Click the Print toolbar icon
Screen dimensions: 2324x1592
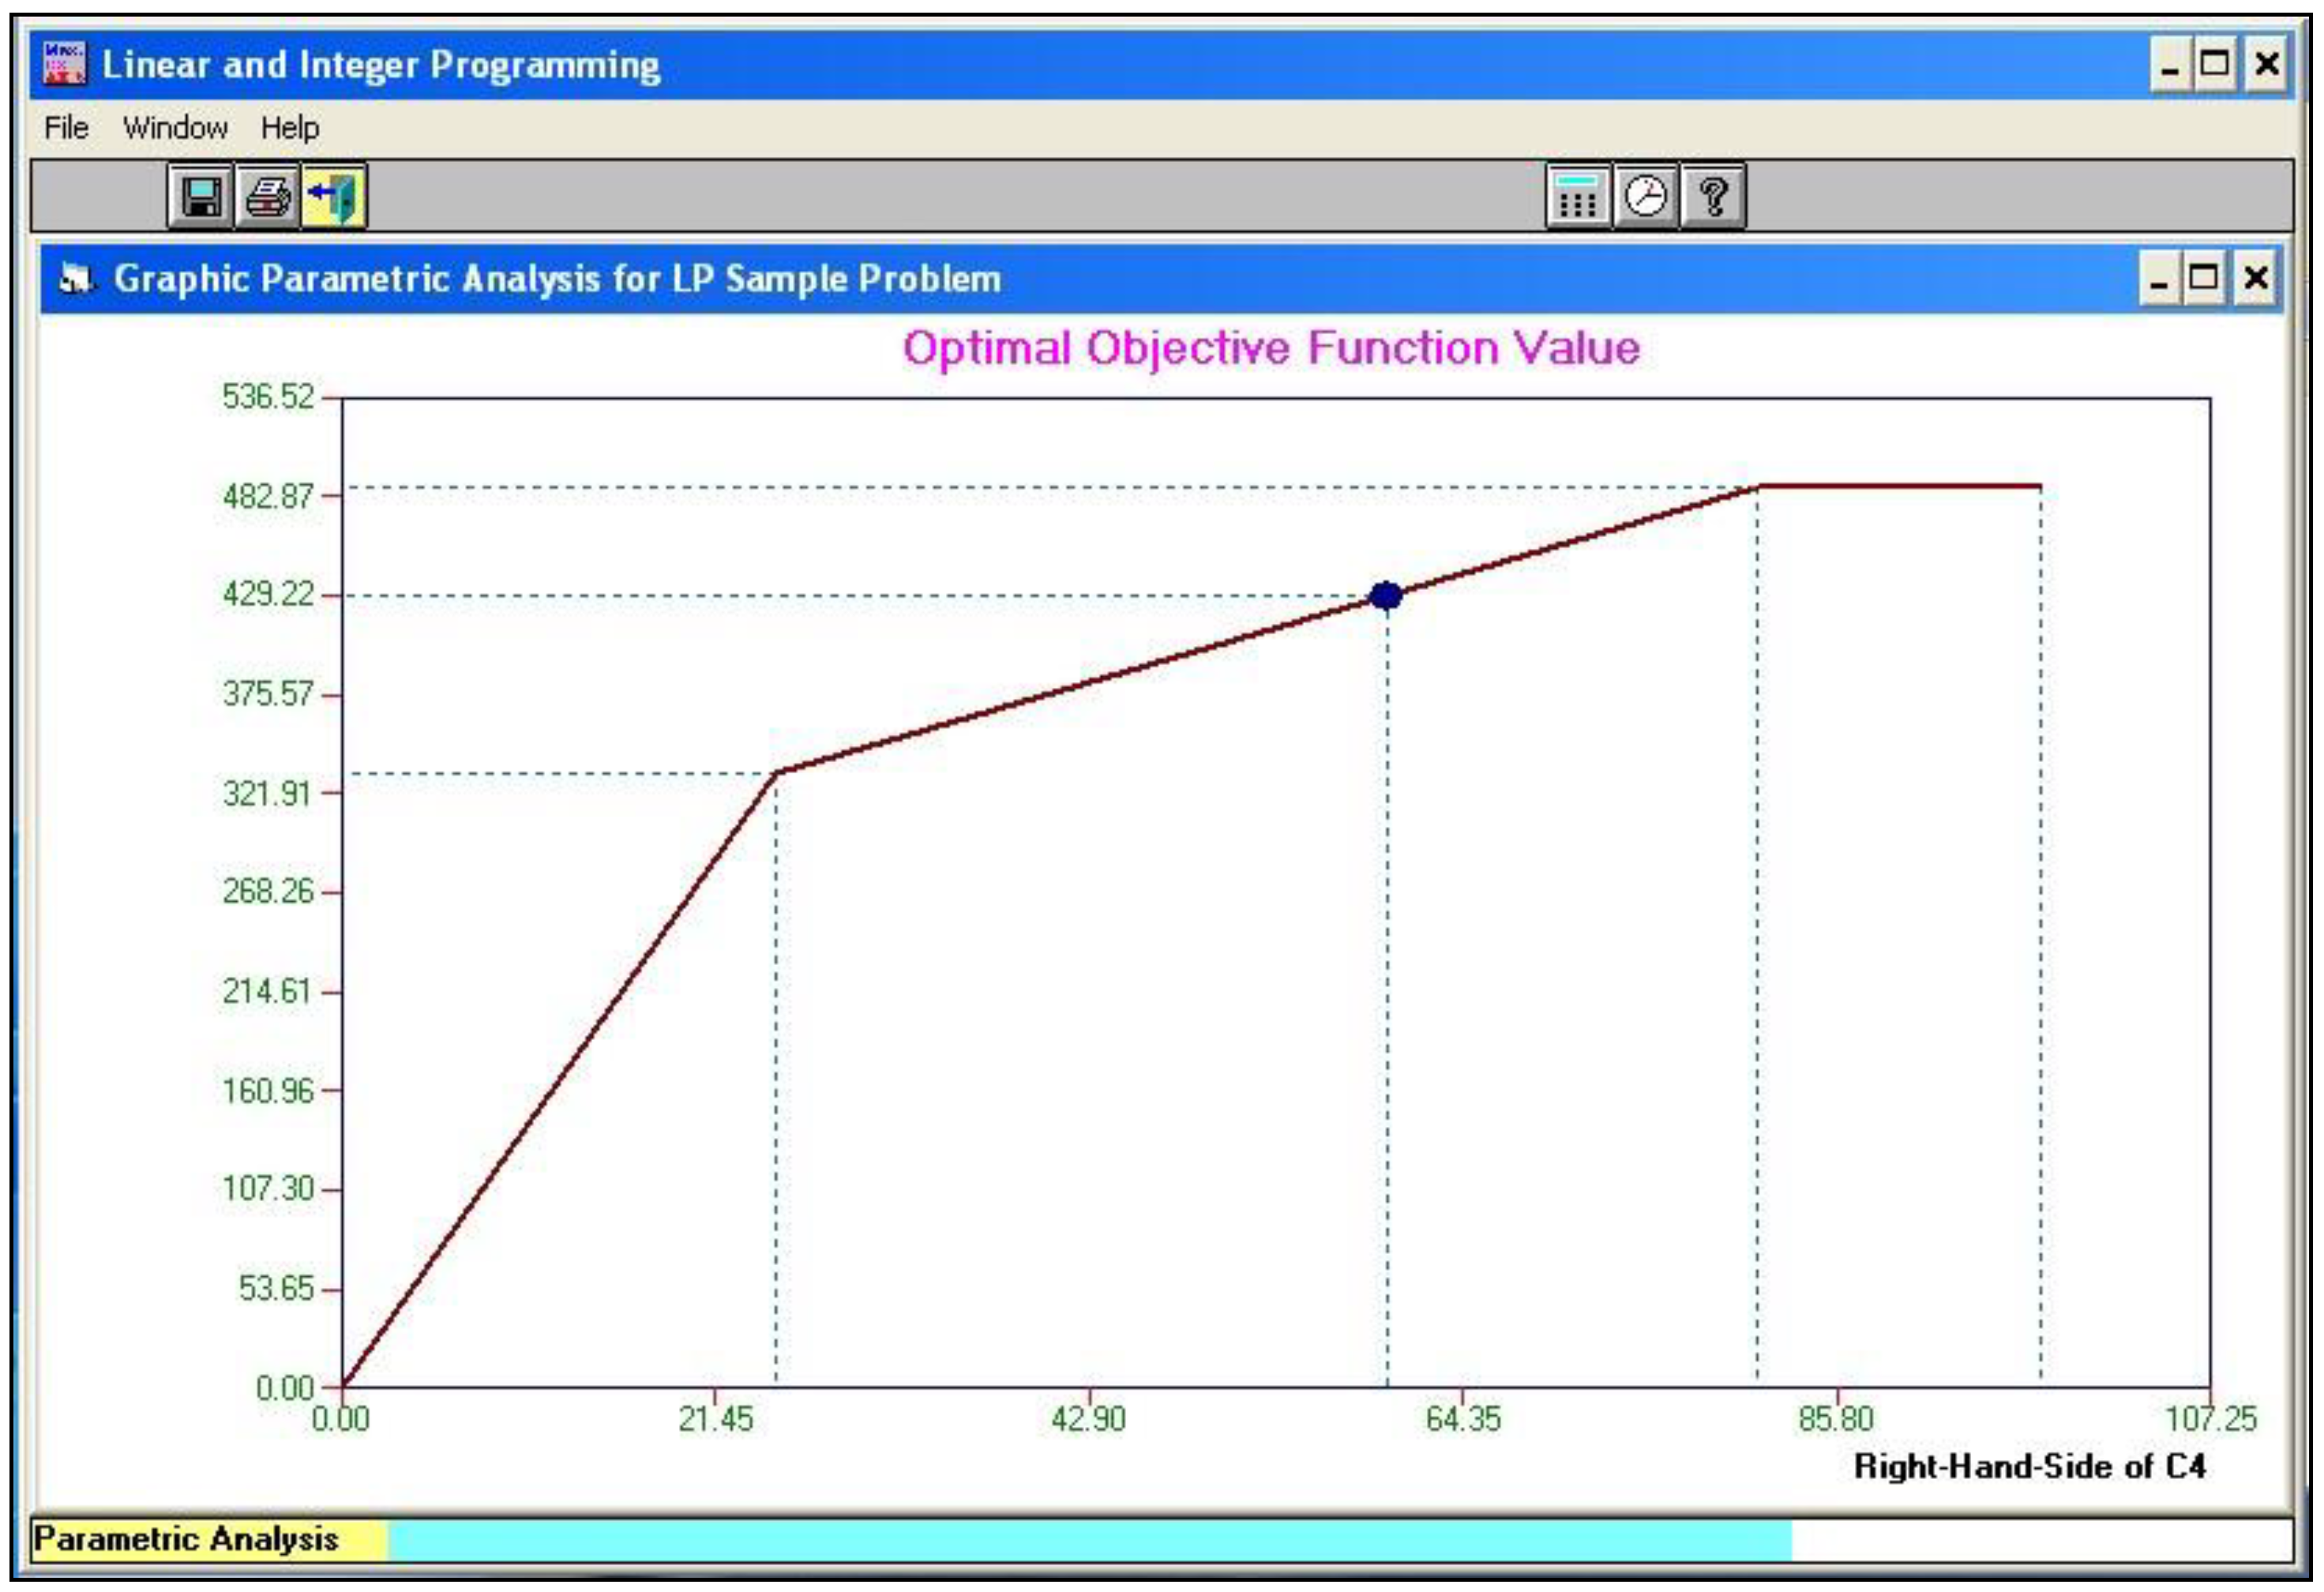coord(267,196)
